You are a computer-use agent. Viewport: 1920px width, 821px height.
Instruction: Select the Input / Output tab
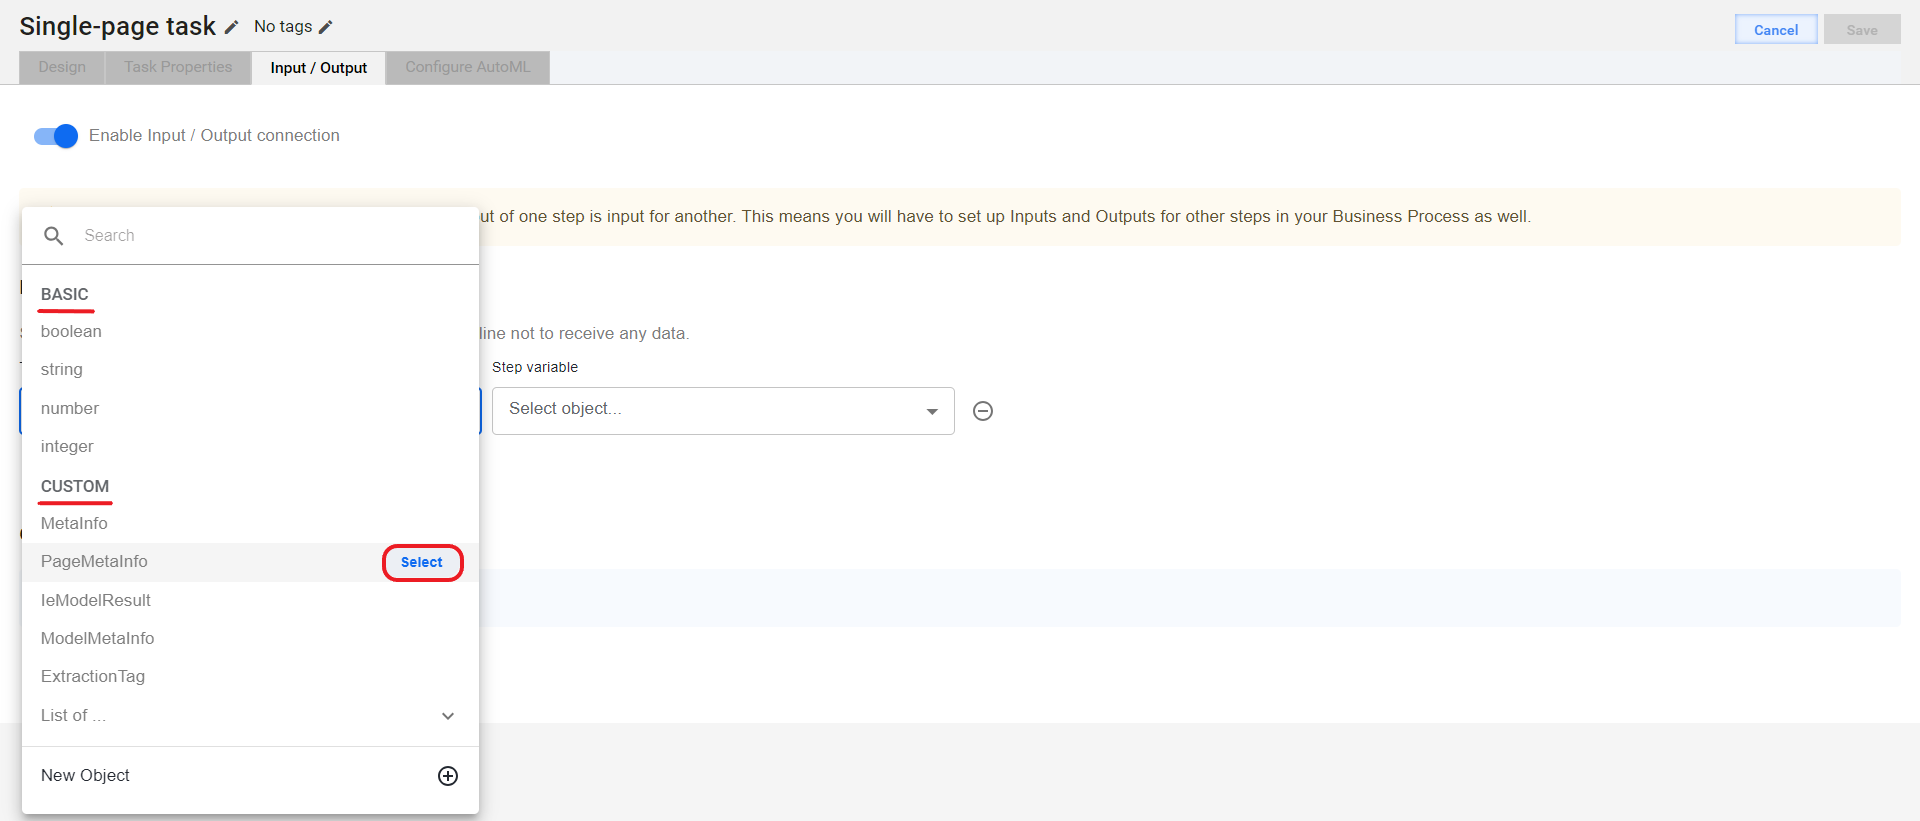(318, 68)
